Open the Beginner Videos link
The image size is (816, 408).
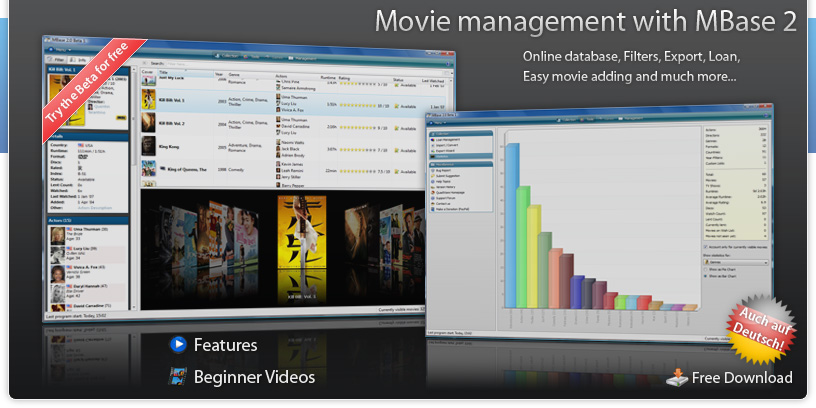pyautogui.click(x=254, y=377)
